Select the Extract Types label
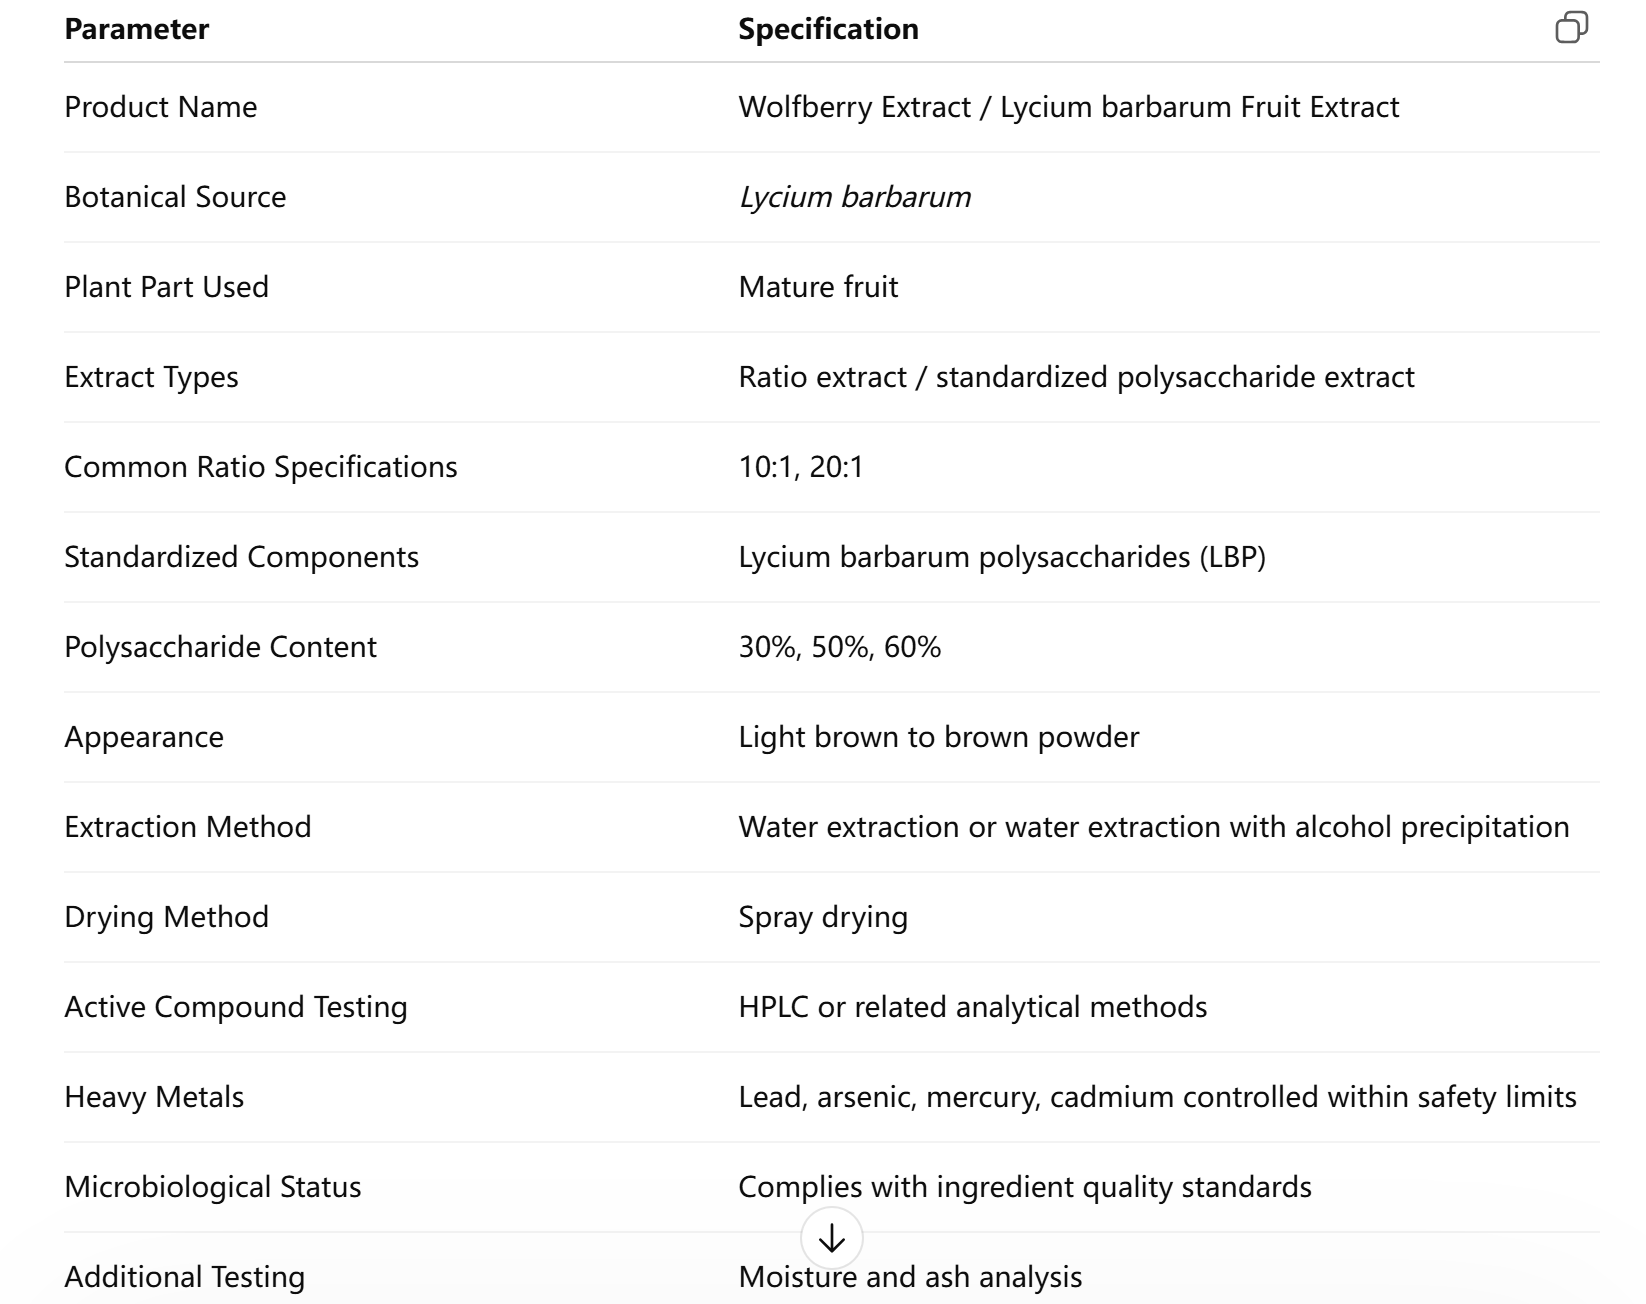The height and width of the screenshot is (1304, 1646). click(151, 377)
